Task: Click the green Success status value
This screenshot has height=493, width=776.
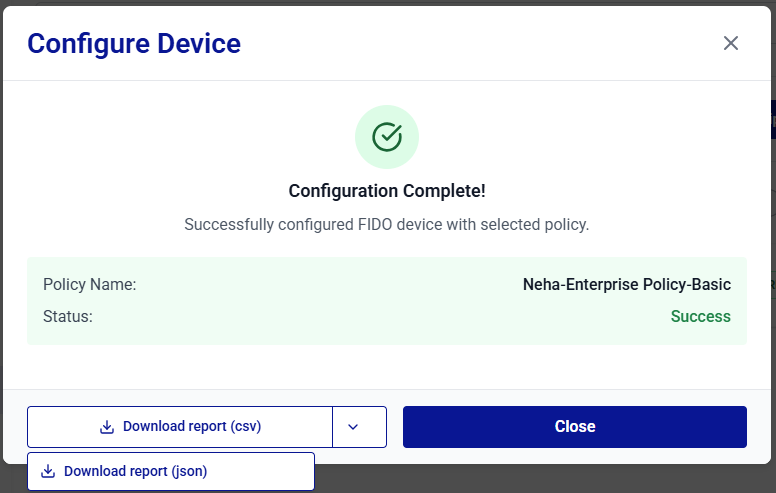Action: (x=700, y=316)
